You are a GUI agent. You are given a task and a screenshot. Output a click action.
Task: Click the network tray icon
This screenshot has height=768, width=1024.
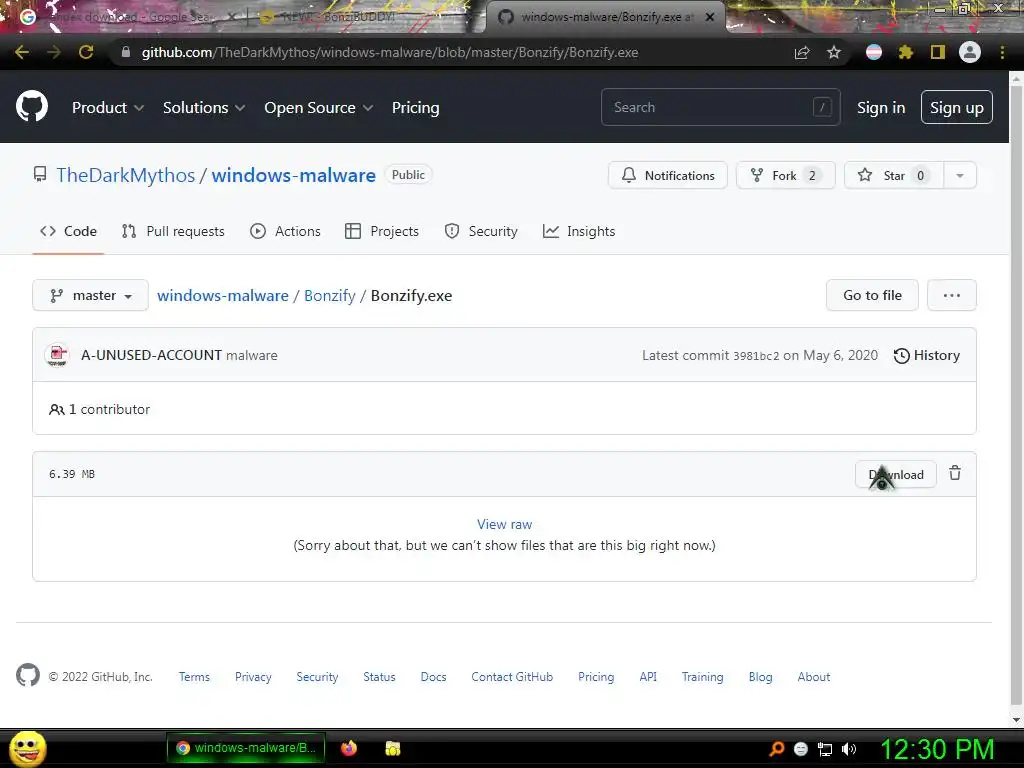click(x=825, y=749)
